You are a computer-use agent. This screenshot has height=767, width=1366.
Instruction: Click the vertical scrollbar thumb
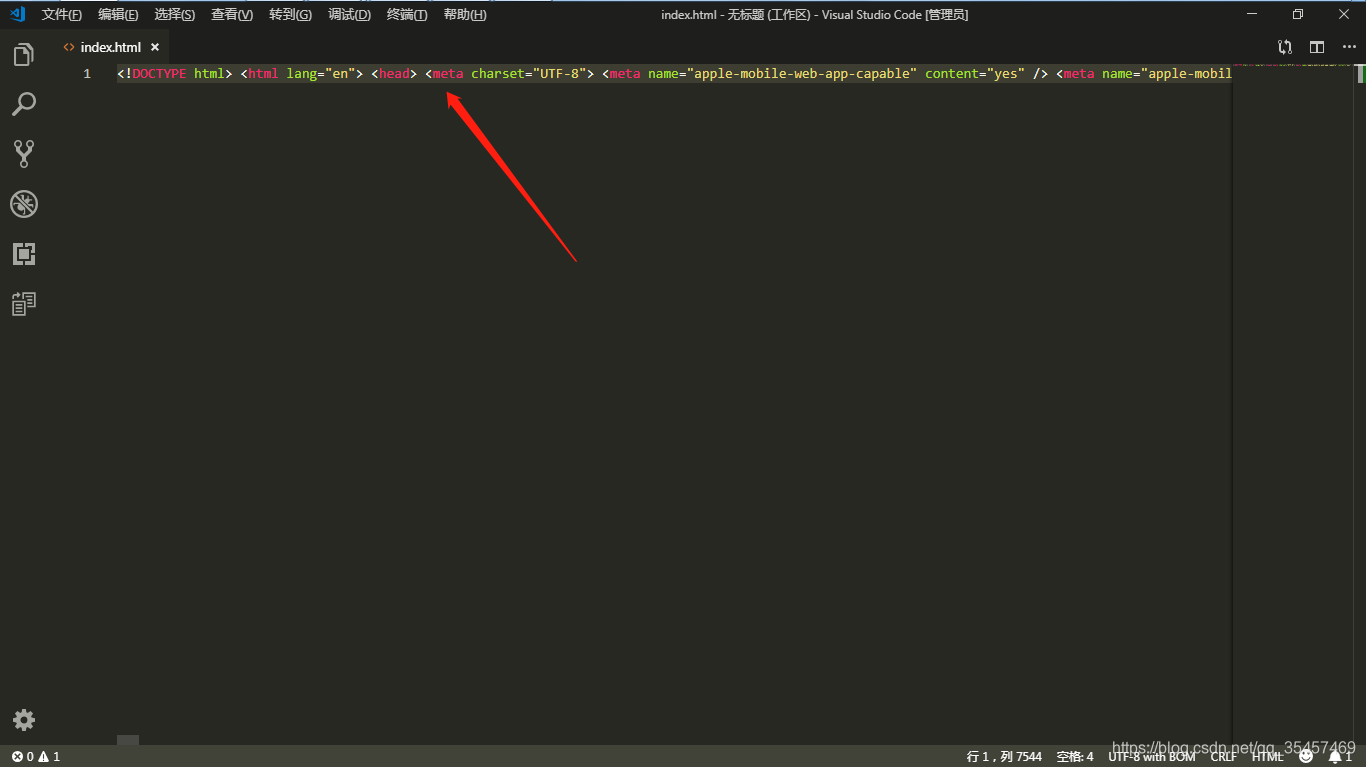(1360, 74)
